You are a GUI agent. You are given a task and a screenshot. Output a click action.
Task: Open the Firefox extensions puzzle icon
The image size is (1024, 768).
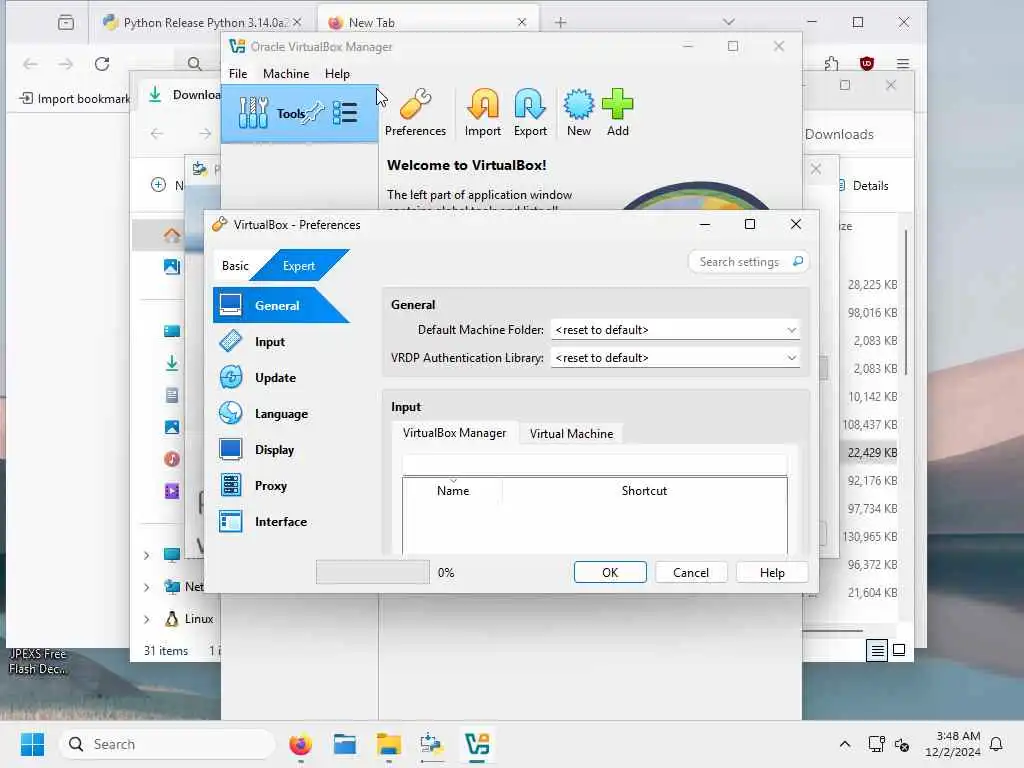click(831, 63)
